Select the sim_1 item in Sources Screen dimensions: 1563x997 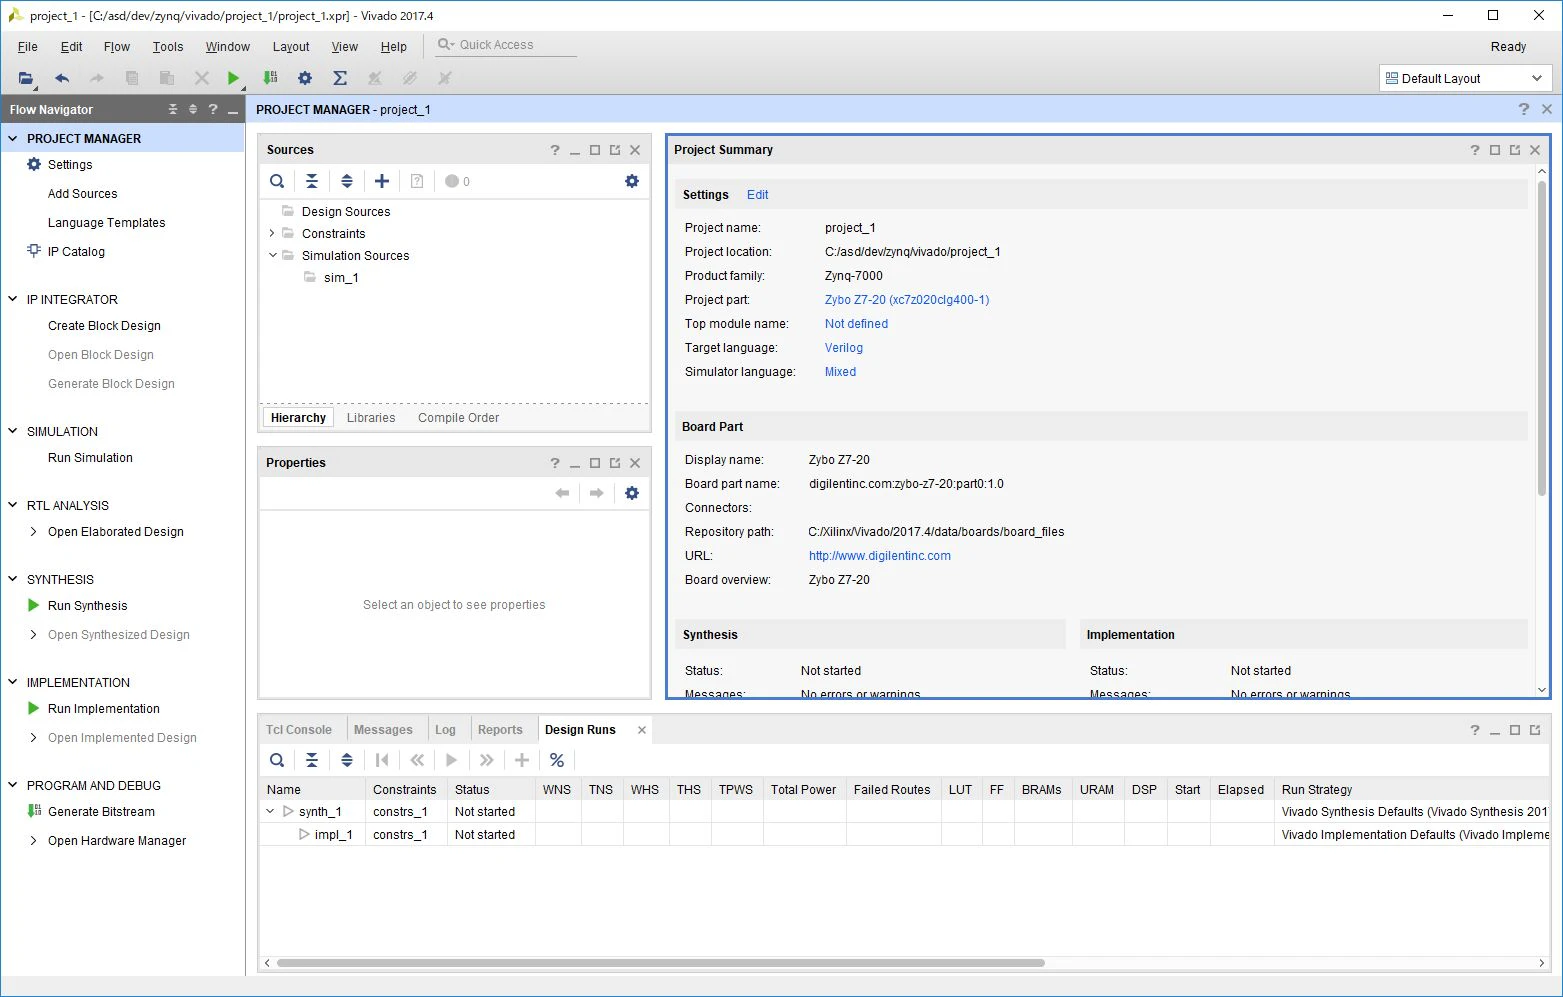341,278
